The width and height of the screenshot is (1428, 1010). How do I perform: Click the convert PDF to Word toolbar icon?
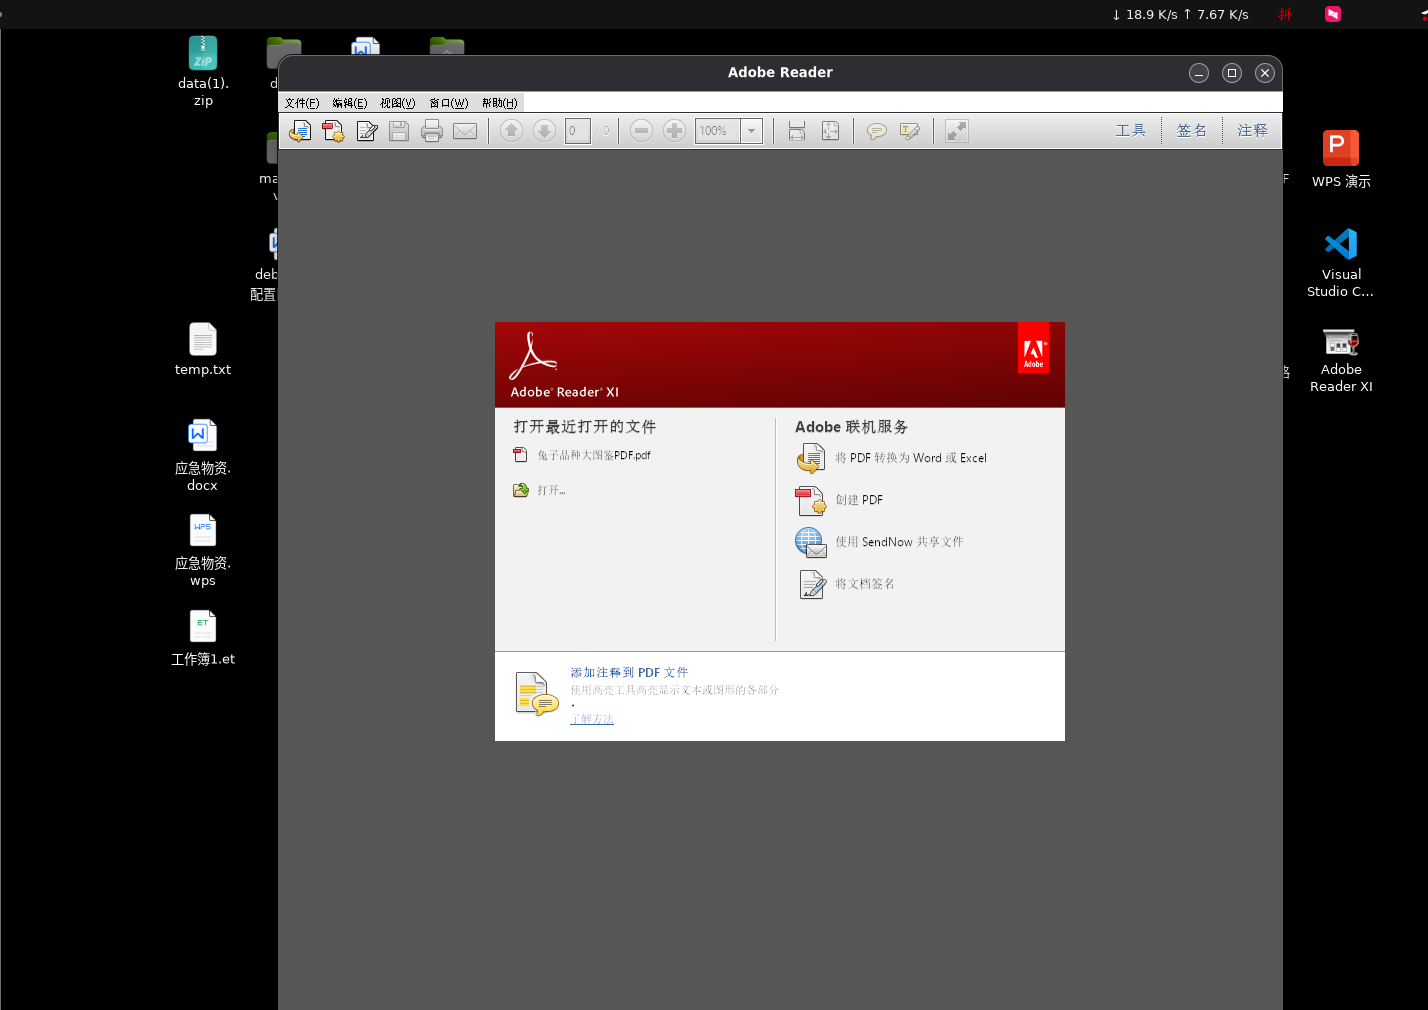tap(300, 131)
